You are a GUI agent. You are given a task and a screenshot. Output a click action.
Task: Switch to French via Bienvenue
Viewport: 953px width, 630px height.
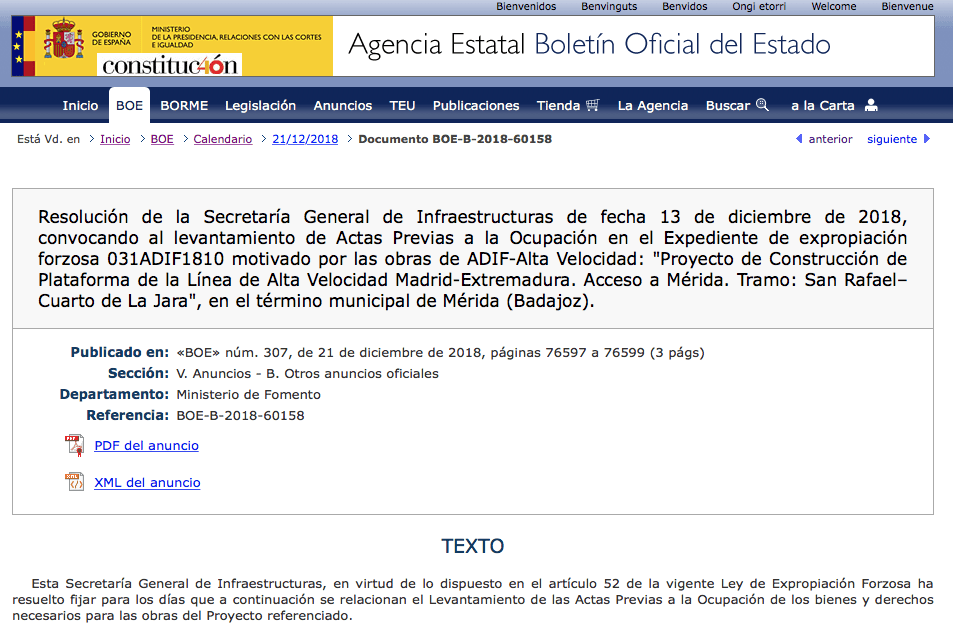pyautogui.click(x=907, y=6)
